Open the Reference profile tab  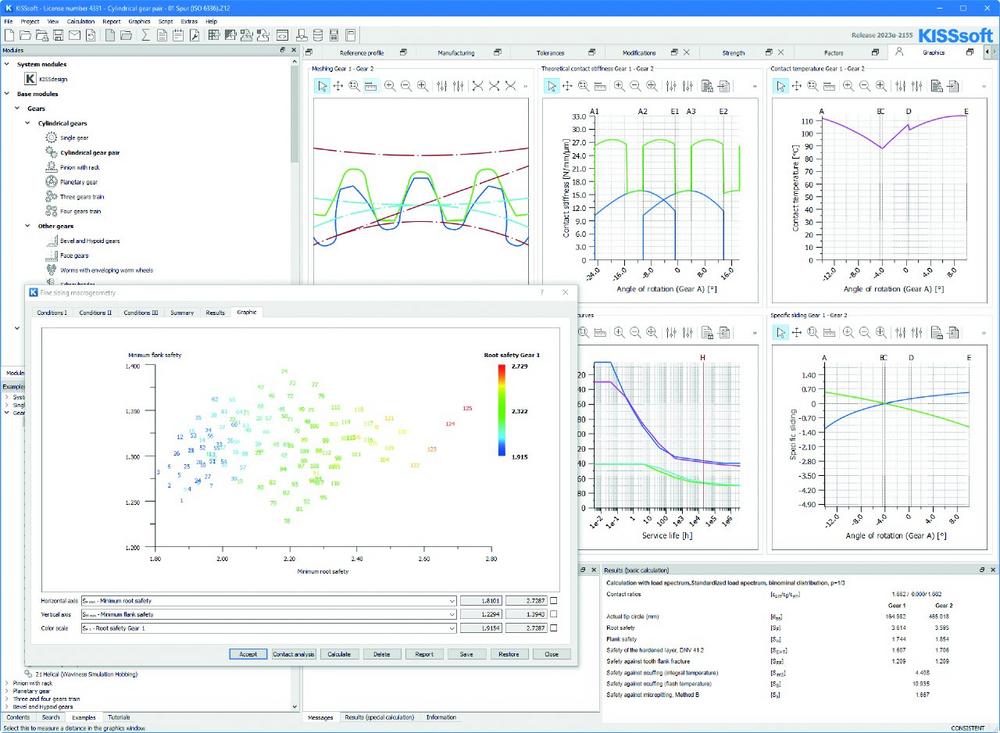(362, 53)
